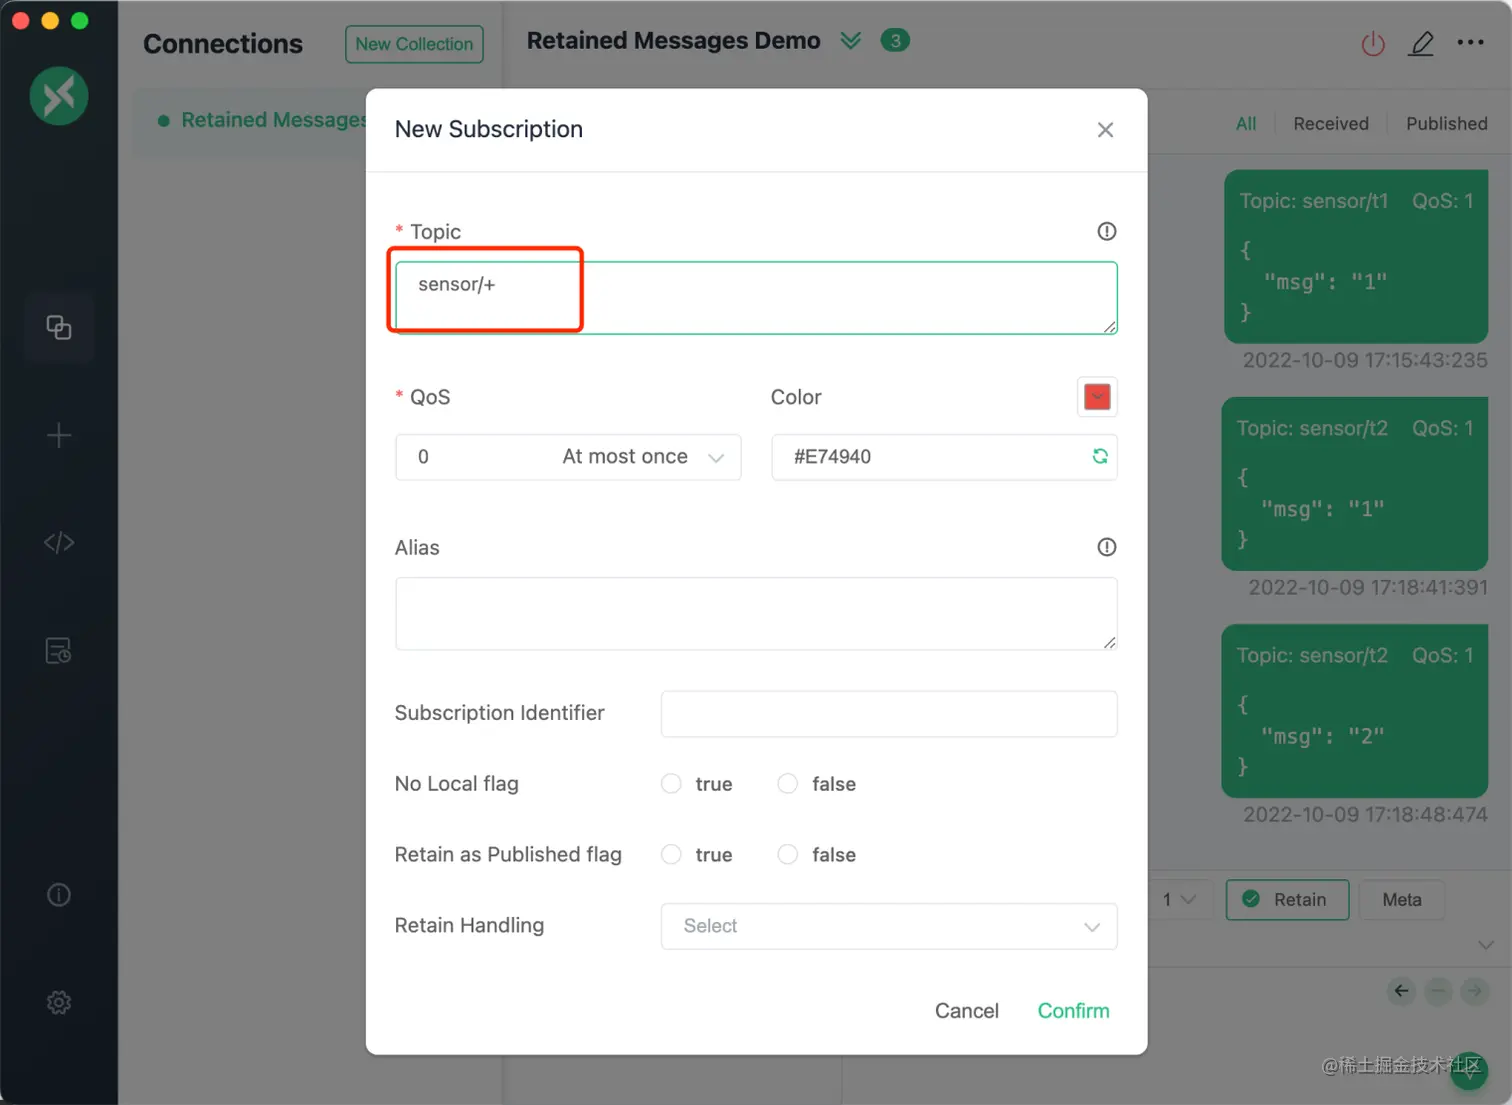The image size is (1512, 1105).
Task: Open Settings gear icon in sidebar
Action: click(x=59, y=1002)
